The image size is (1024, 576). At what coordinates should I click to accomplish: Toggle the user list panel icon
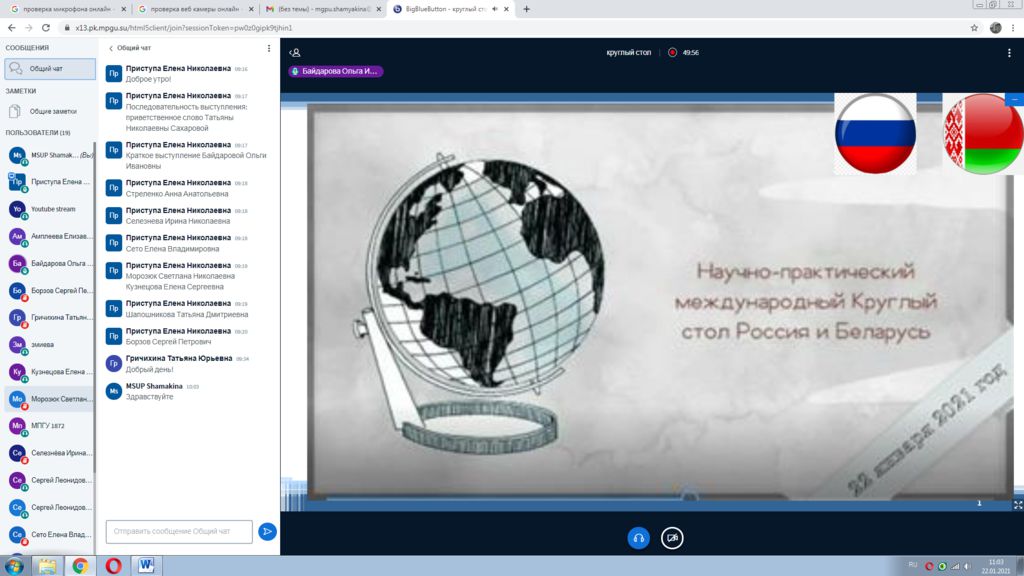(x=294, y=52)
